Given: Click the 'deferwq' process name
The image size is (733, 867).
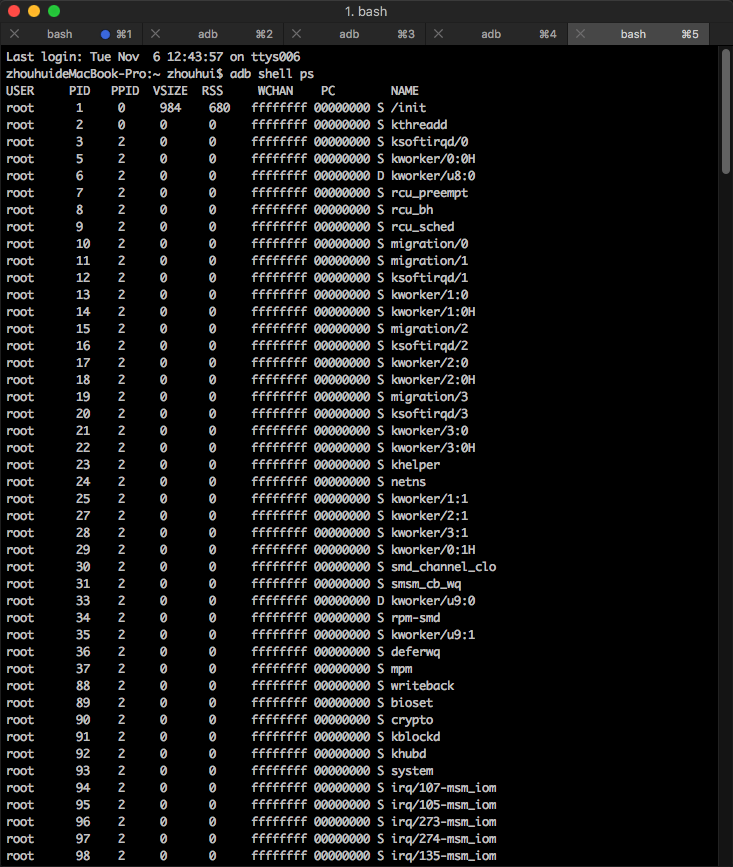Looking at the screenshot, I should click(x=416, y=652).
